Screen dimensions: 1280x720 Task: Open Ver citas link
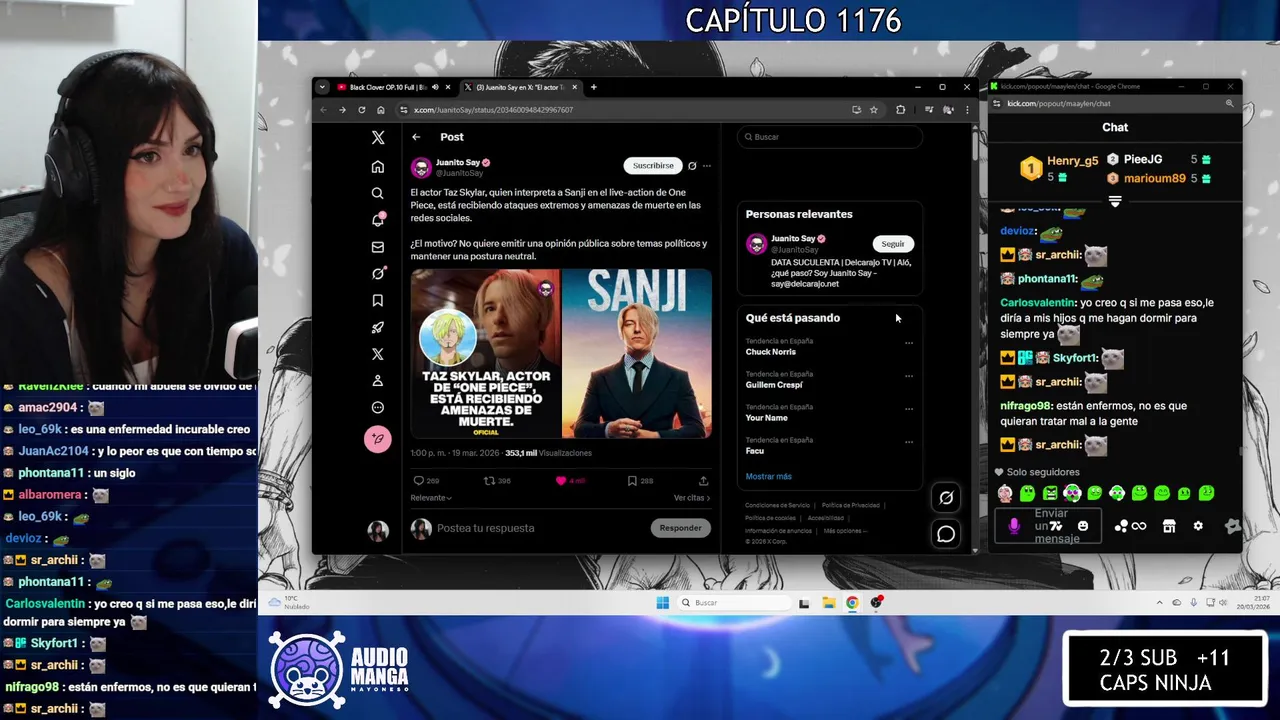tap(691, 498)
